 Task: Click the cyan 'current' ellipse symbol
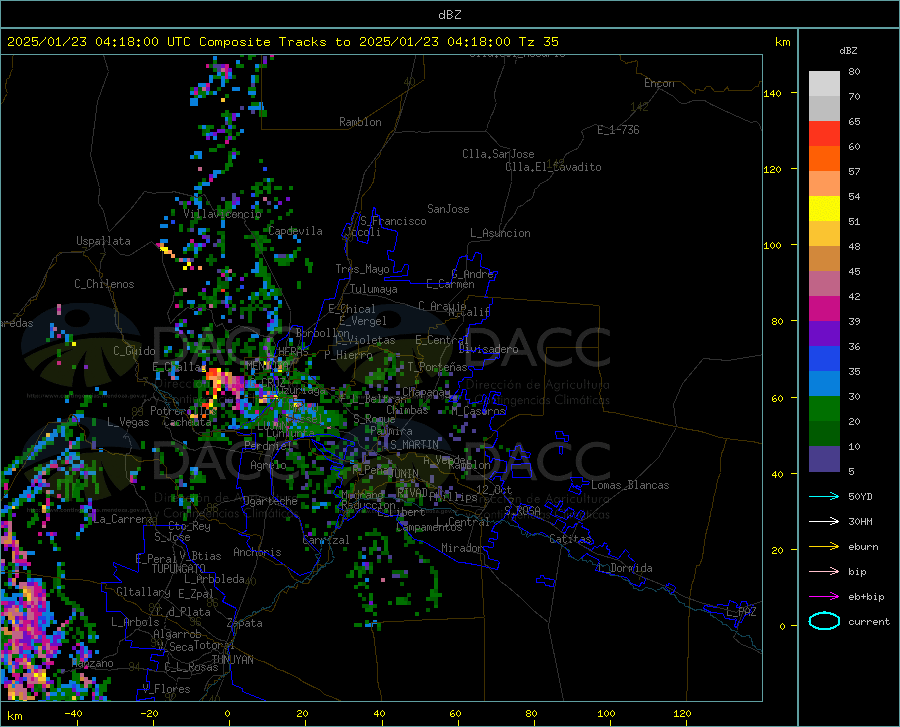(x=824, y=621)
